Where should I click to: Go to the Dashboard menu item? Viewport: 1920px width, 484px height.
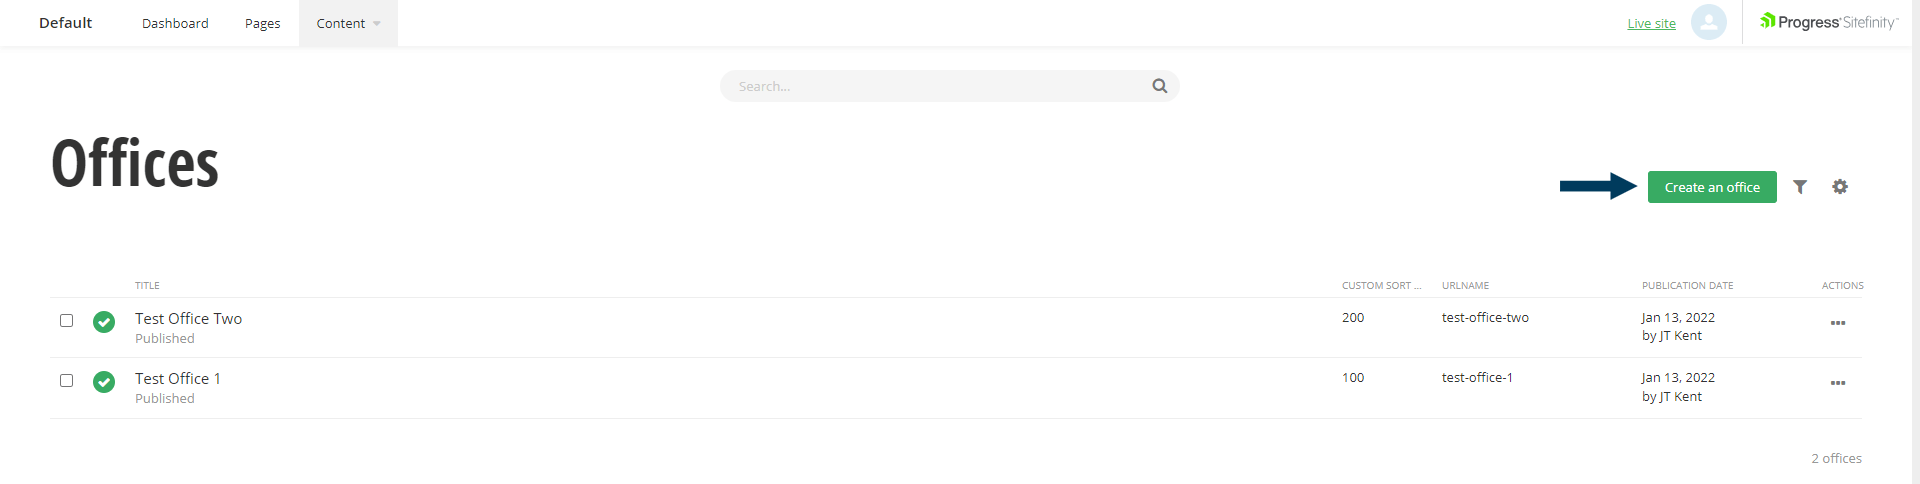point(175,23)
